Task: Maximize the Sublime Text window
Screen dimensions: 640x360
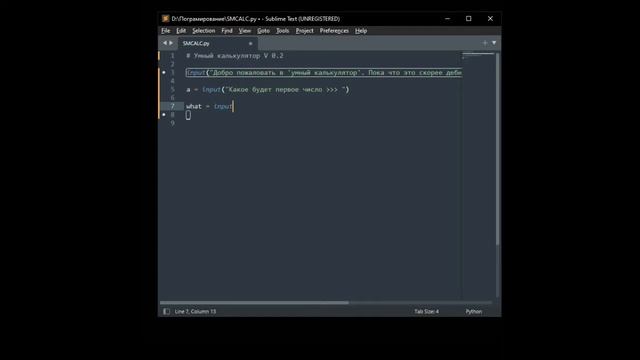Action: 469,19
